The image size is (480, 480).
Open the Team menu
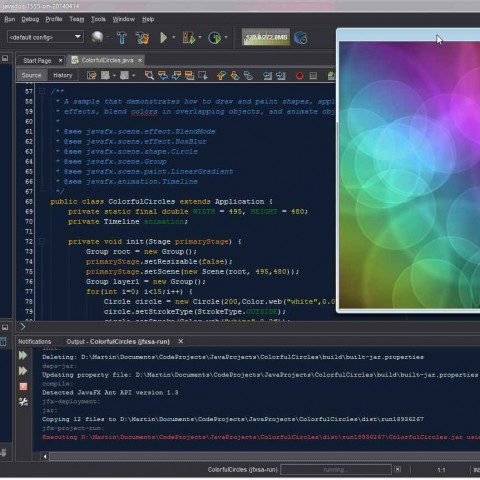[77, 19]
